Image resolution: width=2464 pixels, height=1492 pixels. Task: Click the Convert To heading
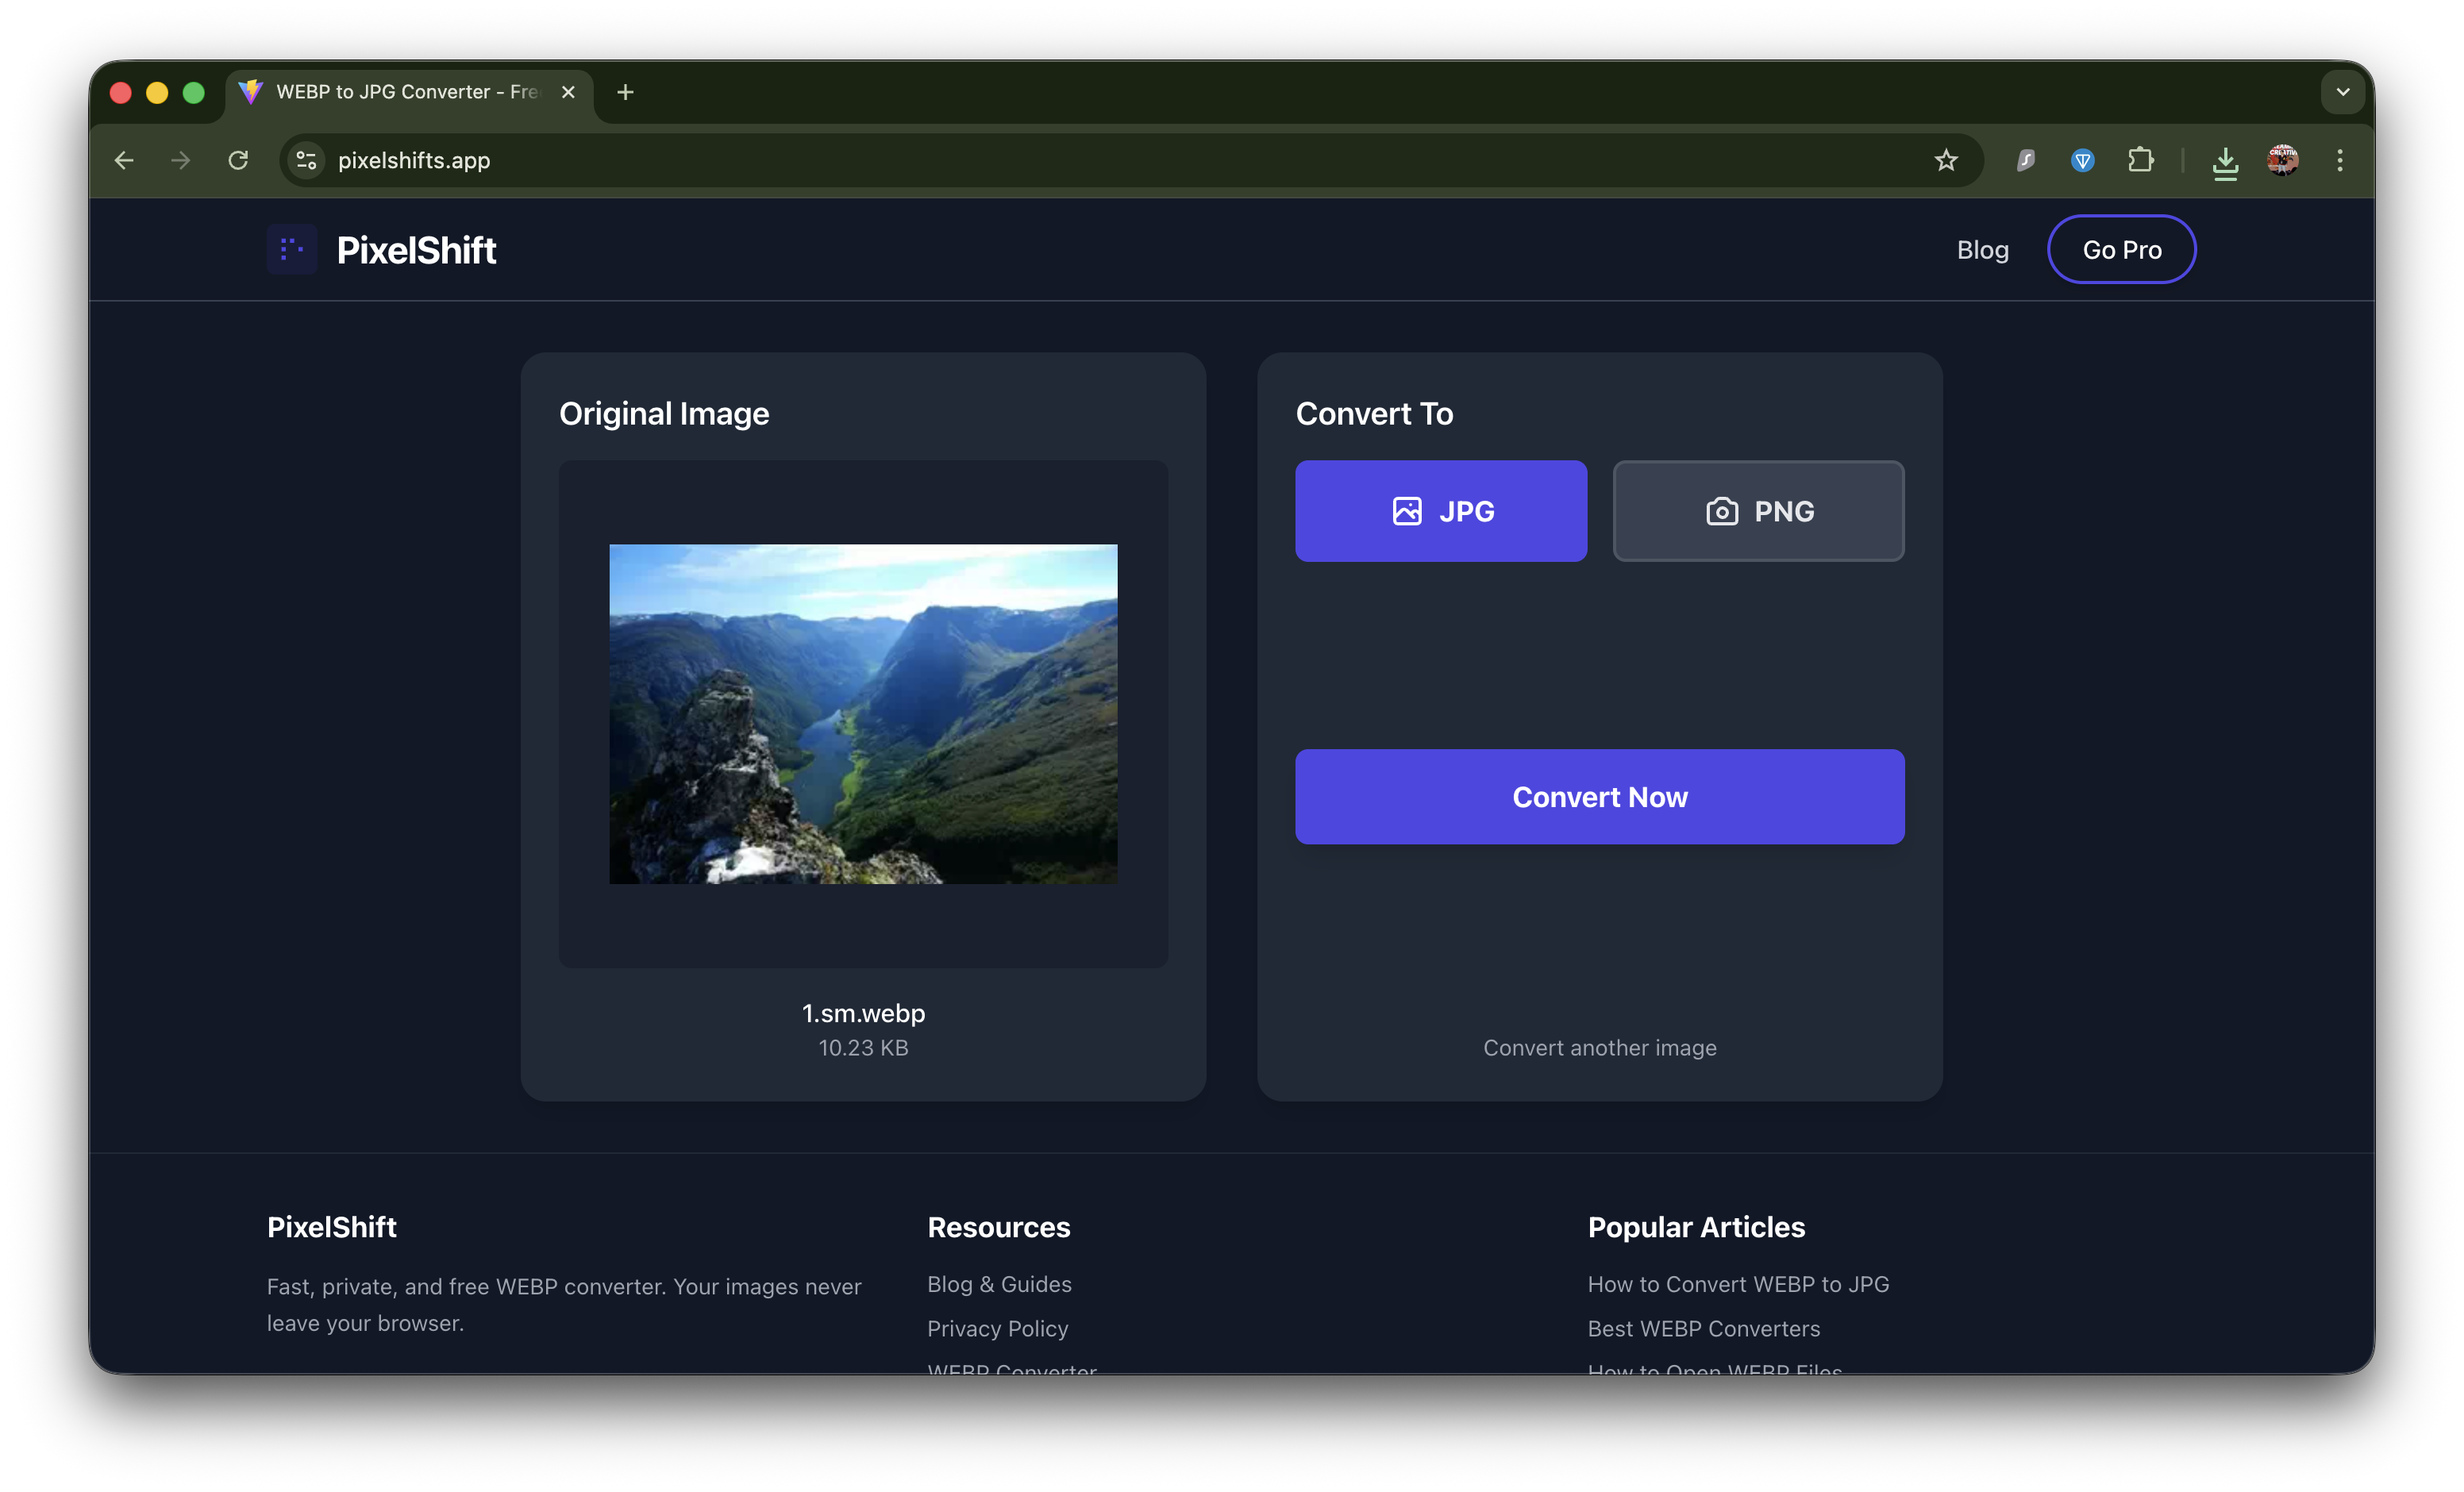(1374, 413)
